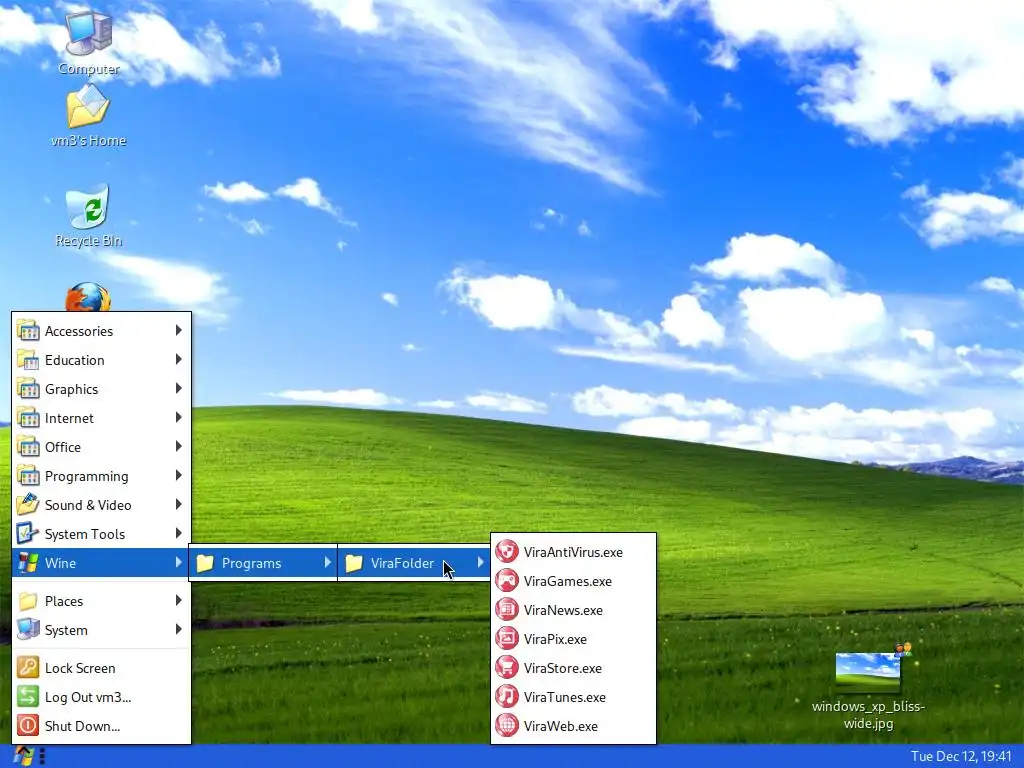Click the Programs folder icon in submenu
This screenshot has height=768, width=1024.
205,563
